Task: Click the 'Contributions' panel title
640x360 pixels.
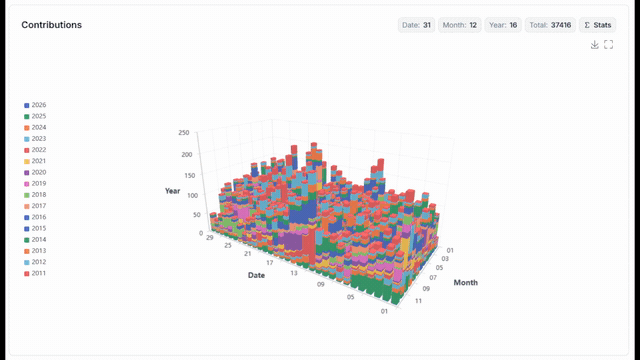Action: click(x=51, y=25)
